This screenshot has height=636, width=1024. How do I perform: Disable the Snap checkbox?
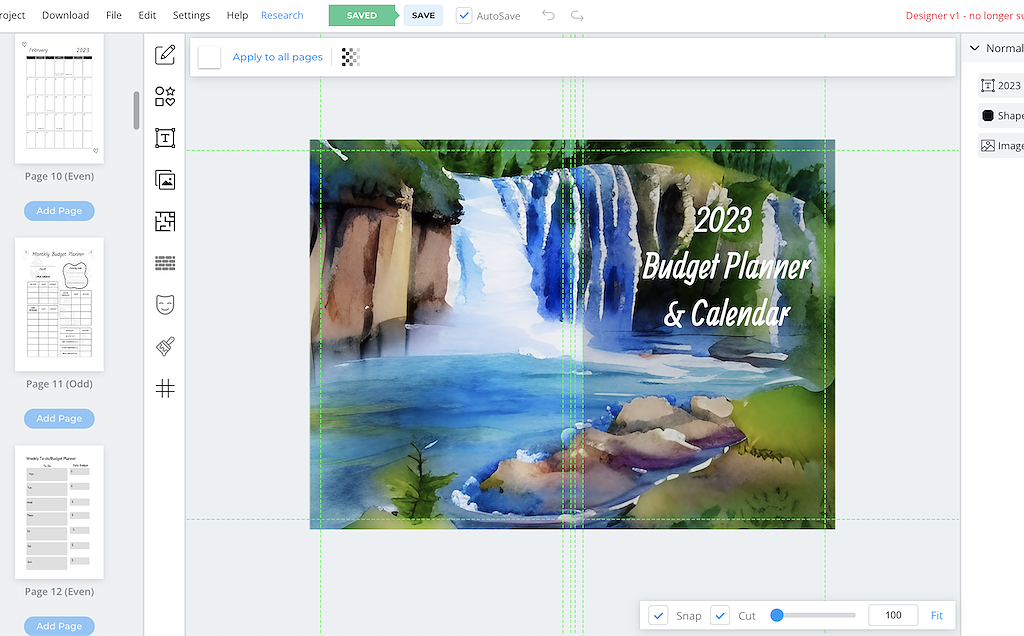(658, 615)
